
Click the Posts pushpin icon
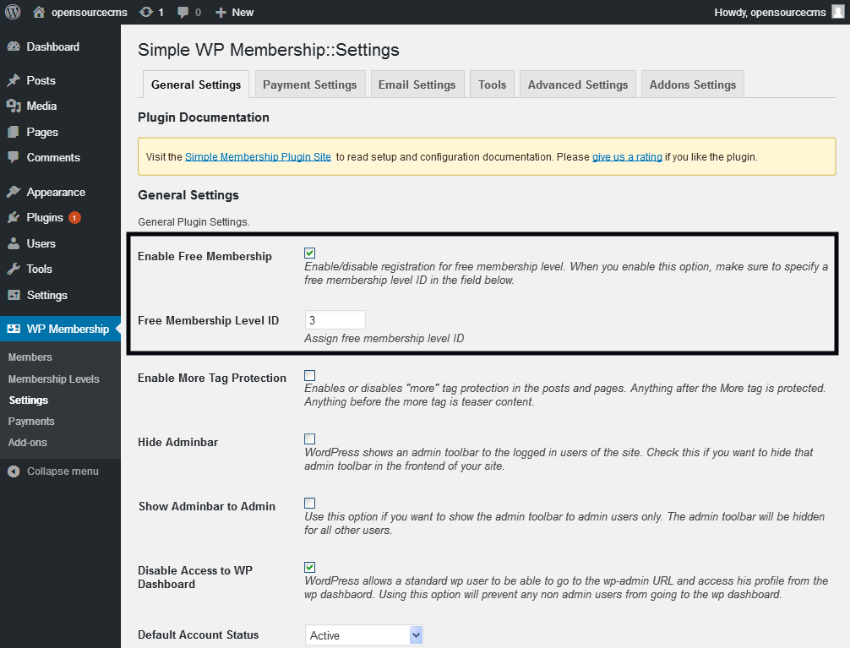14,81
